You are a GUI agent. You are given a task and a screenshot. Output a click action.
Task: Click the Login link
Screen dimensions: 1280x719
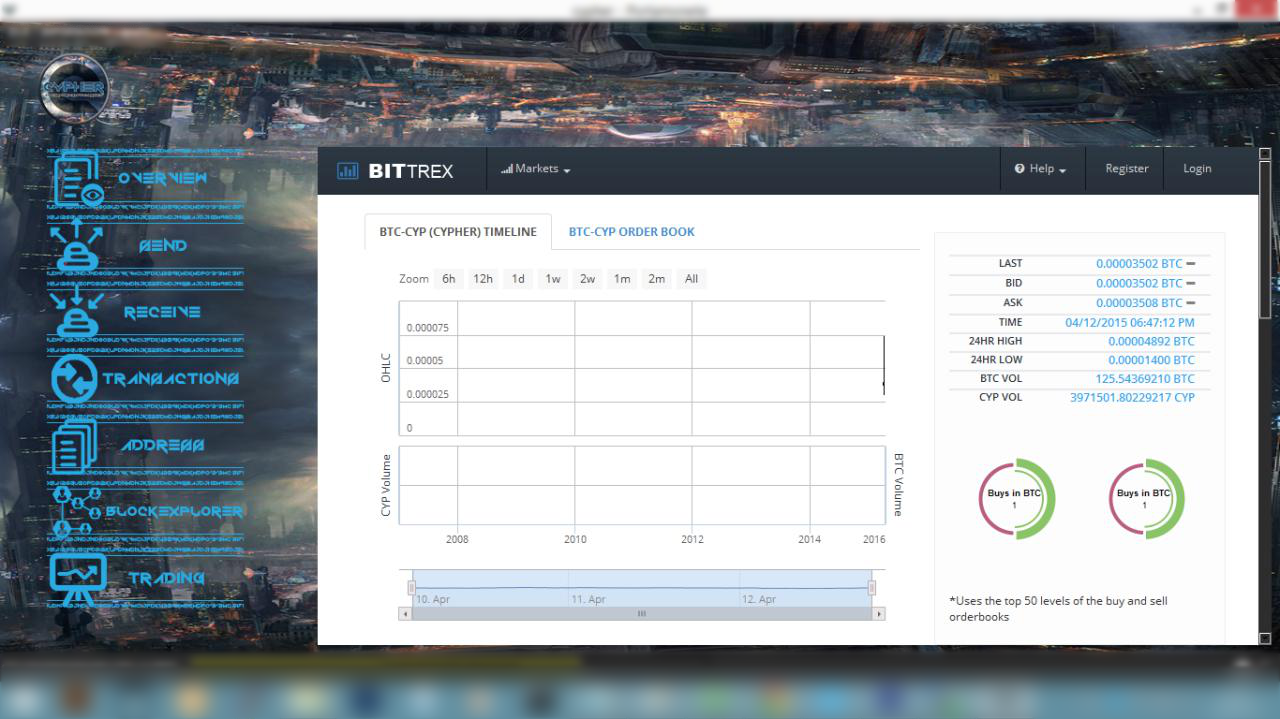point(1197,169)
